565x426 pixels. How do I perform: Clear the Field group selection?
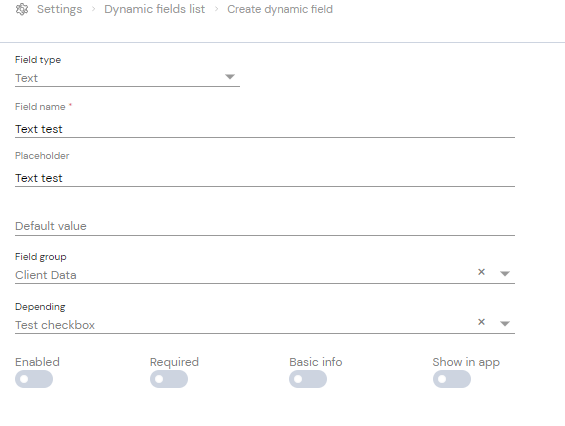coord(481,272)
